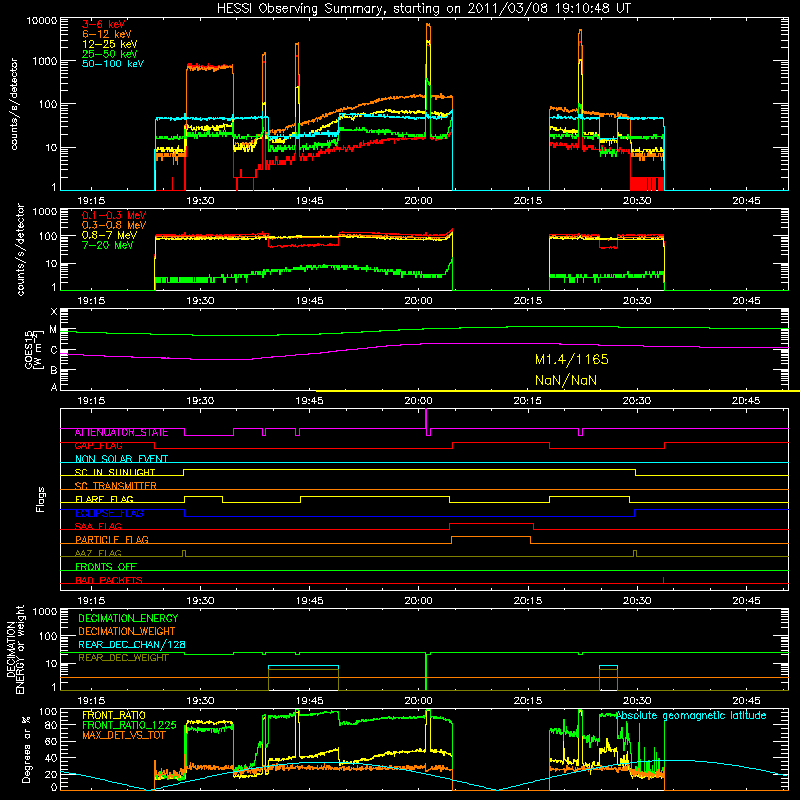Click the HESSI Observing Summary title
Screen dimensions: 800x800
pos(424,8)
